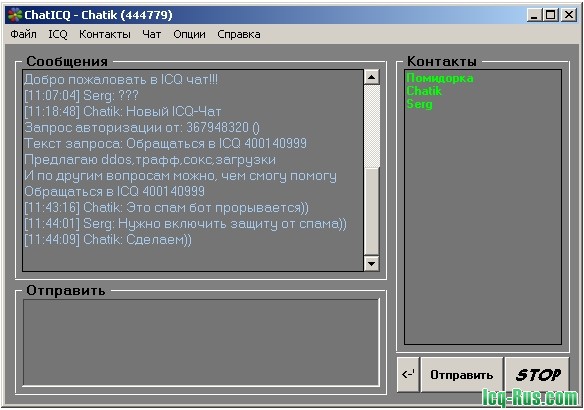
Task: Click message '[11:44:01] Serg: Нужно включить защиту от спама))'
Action: pyautogui.click(x=185, y=223)
